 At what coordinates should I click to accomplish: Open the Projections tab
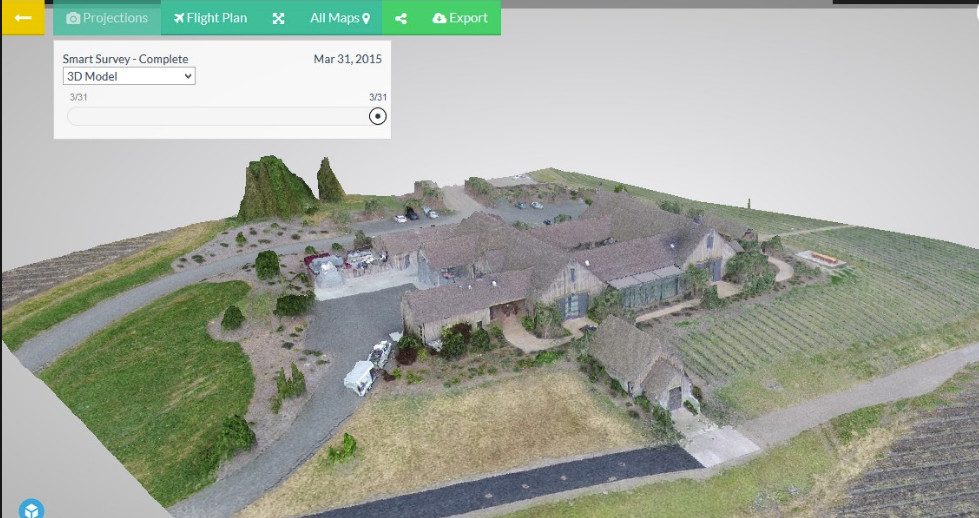coord(107,18)
